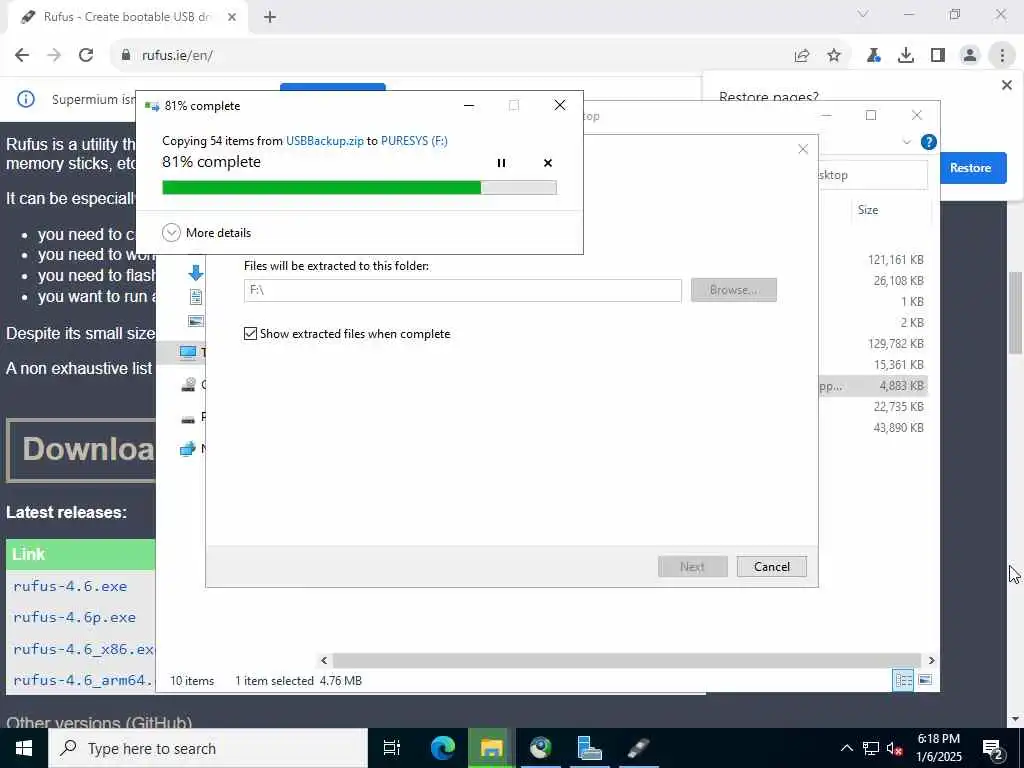Screen dimensions: 1024x768
Task: Click the Explorer help question mark icon
Action: click(928, 142)
